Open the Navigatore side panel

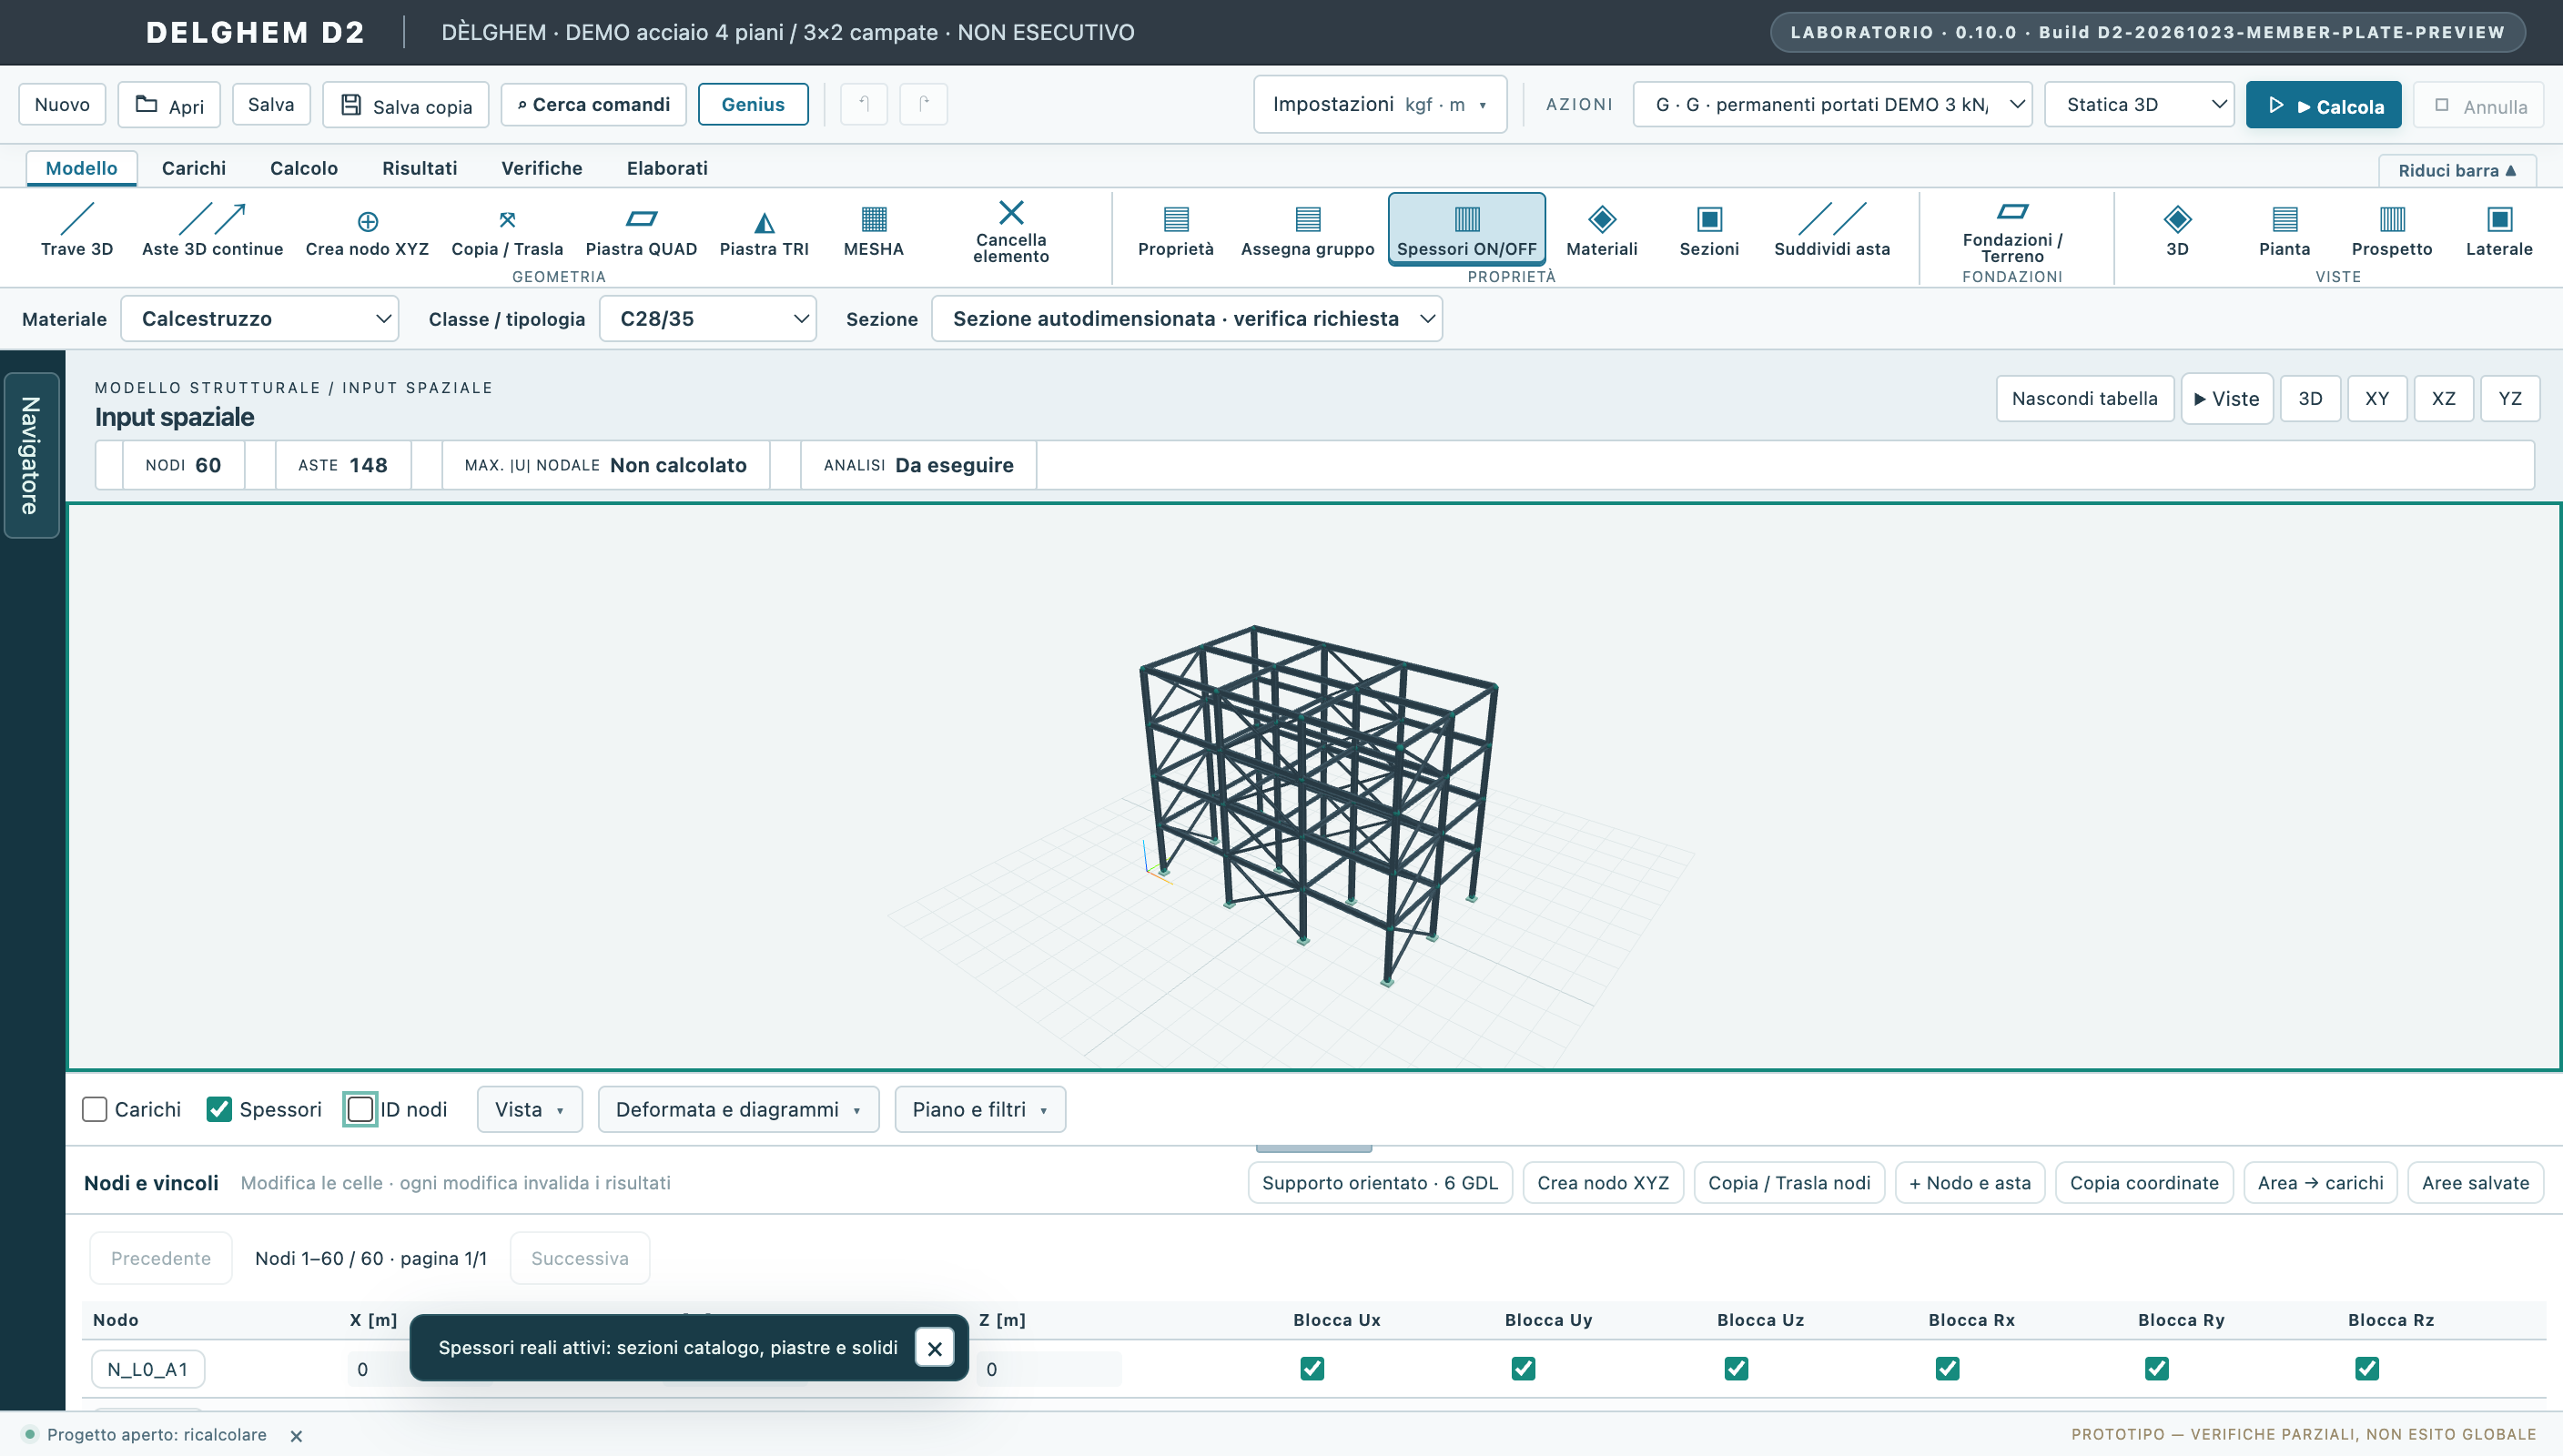(31, 455)
